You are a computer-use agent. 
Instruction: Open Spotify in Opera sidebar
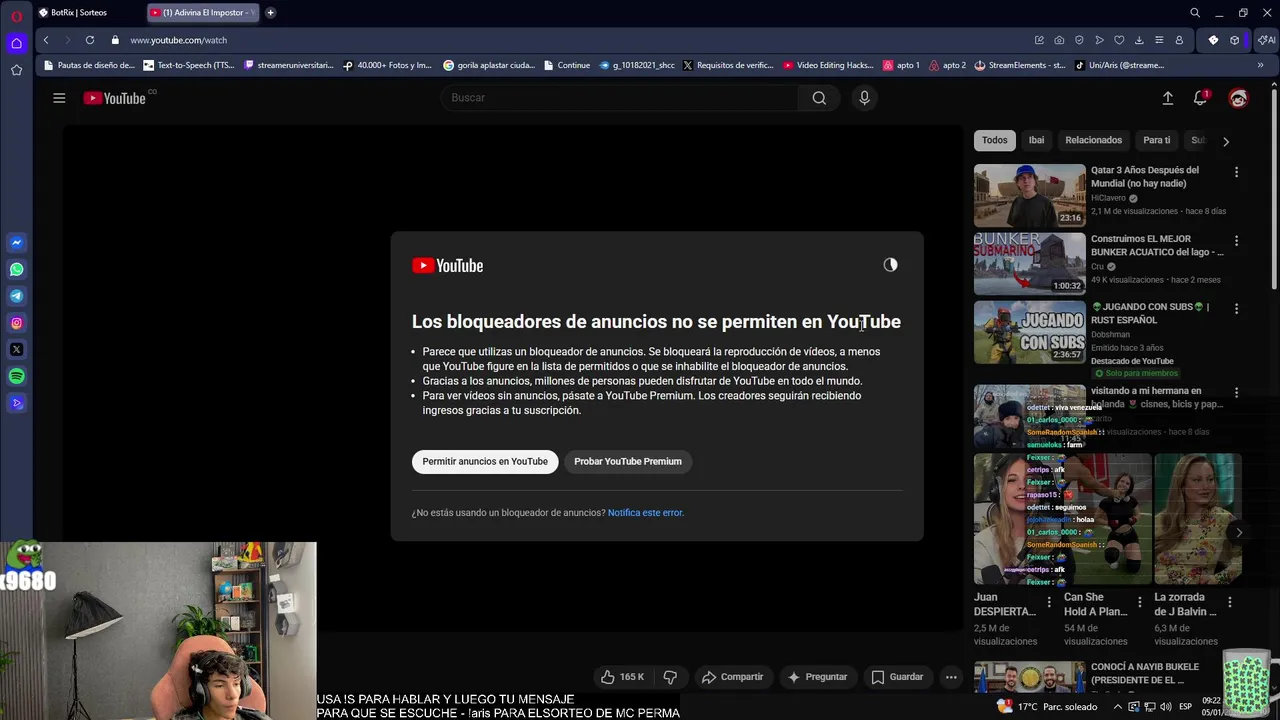tap(16, 377)
